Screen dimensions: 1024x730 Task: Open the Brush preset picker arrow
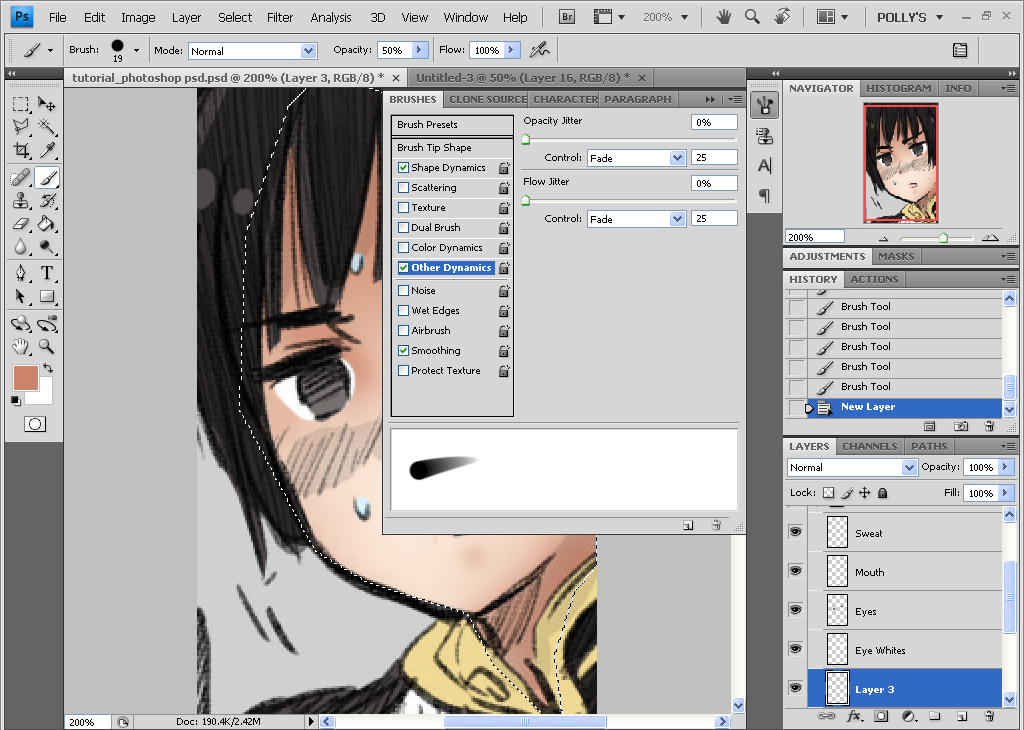(136, 50)
